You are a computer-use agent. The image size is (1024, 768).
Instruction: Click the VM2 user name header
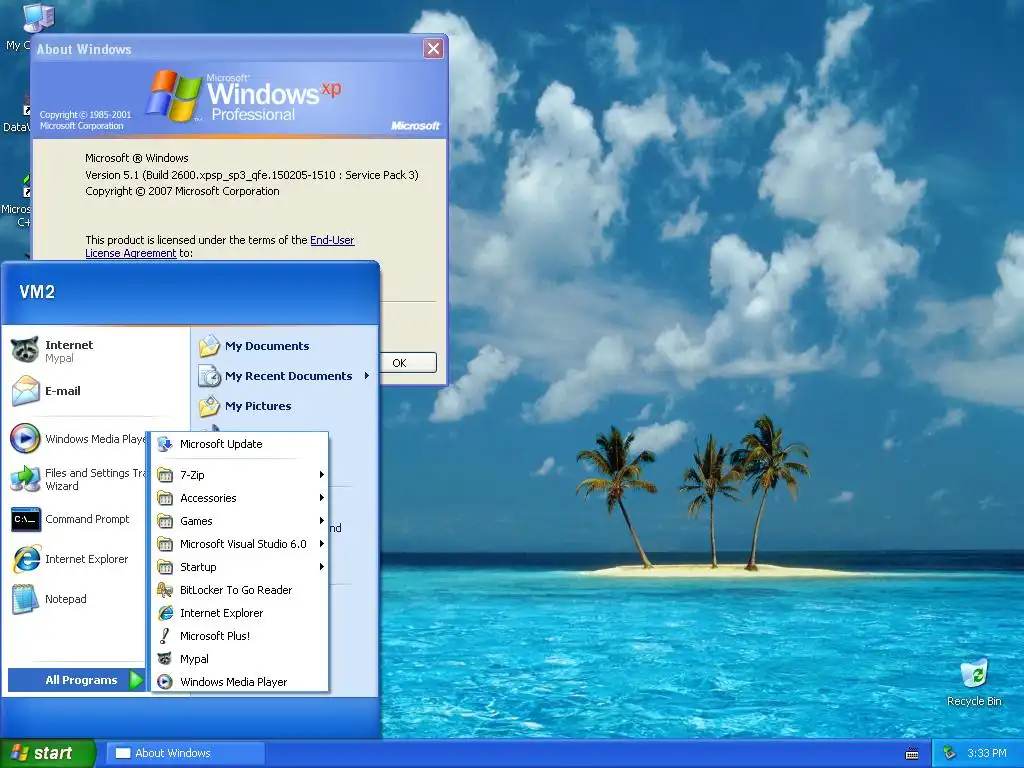click(x=37, y=292)
